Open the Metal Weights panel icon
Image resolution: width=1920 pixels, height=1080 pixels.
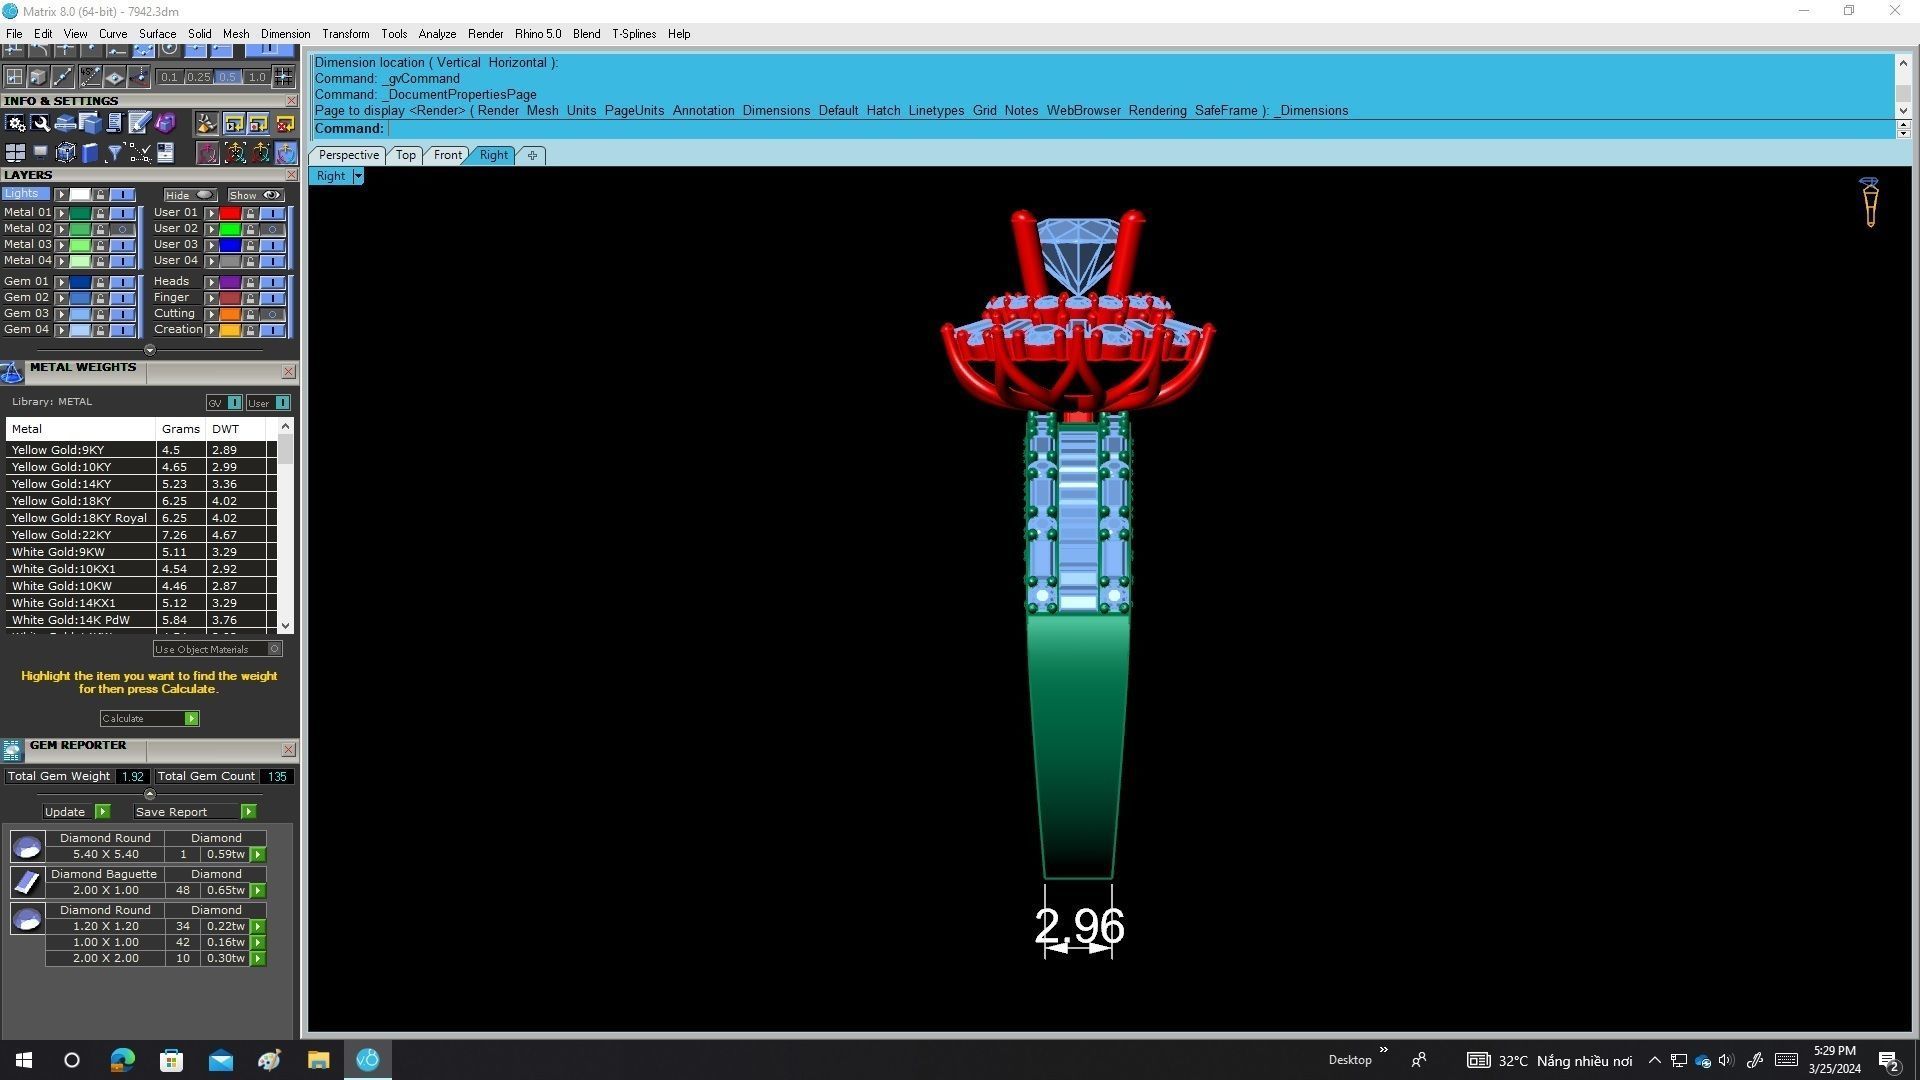[12, 373]
